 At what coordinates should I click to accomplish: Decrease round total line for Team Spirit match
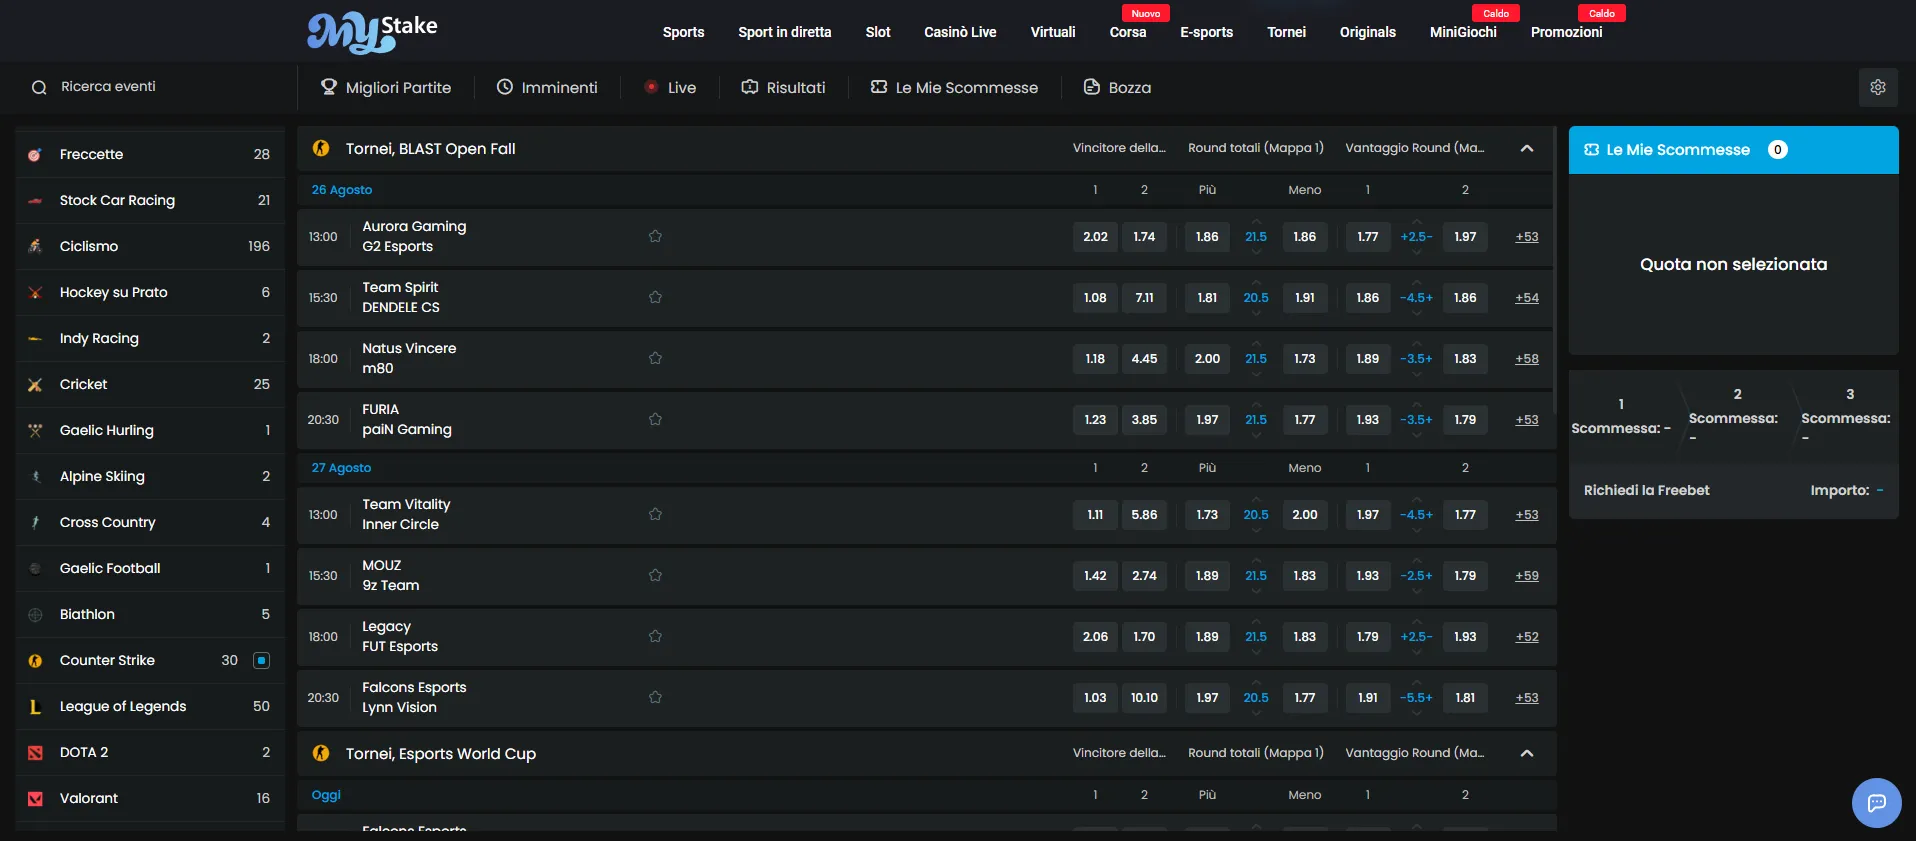(x=1256, y=313)
